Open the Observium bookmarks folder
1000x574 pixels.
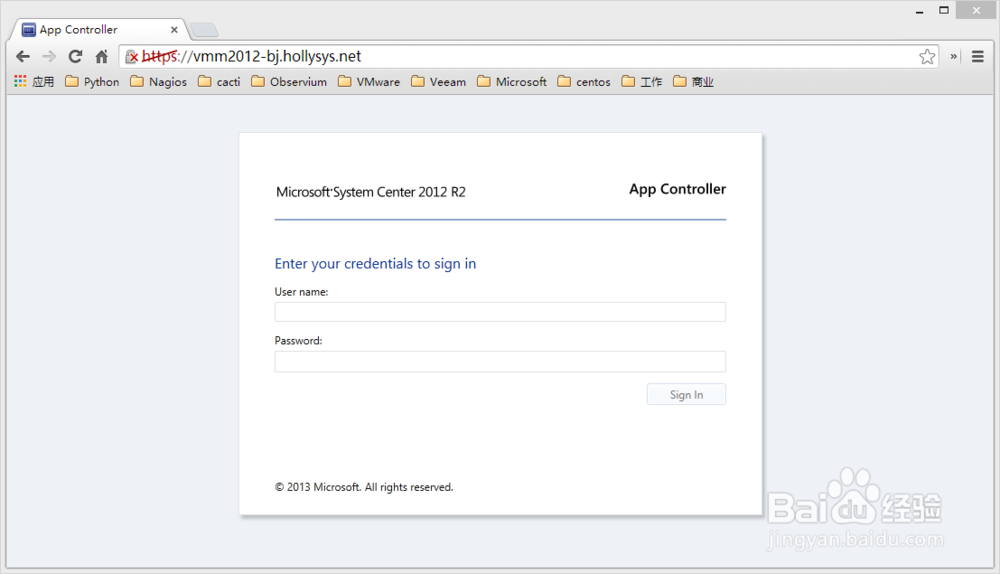(290, 82)
